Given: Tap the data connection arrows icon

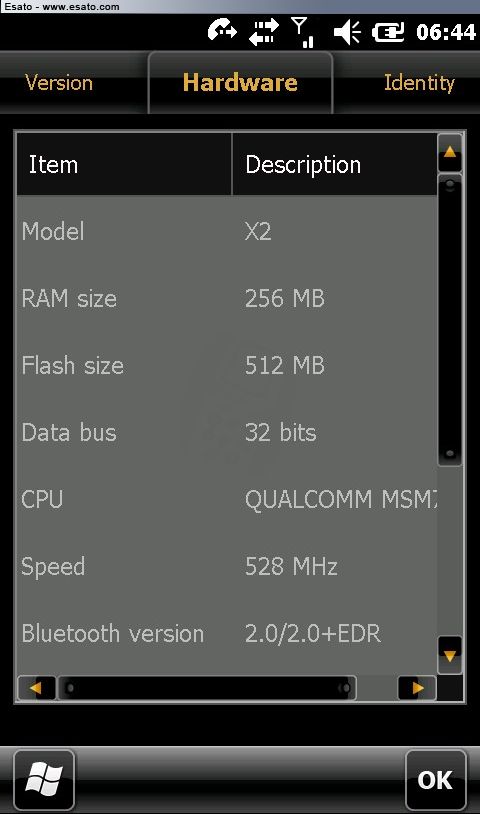Looking at the screenshot, I should pyautogui.click(x=264, y=32).
